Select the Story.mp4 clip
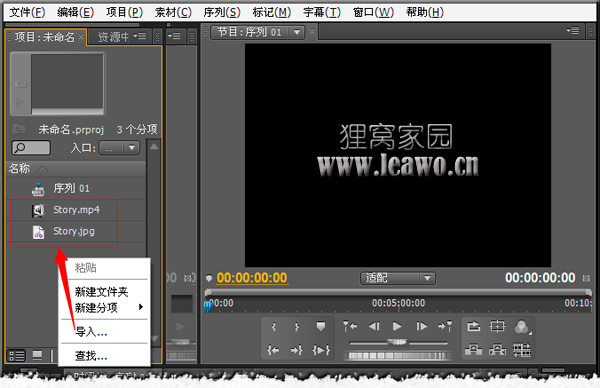Viewport: 600px width, 388px height. click(76, 210)
